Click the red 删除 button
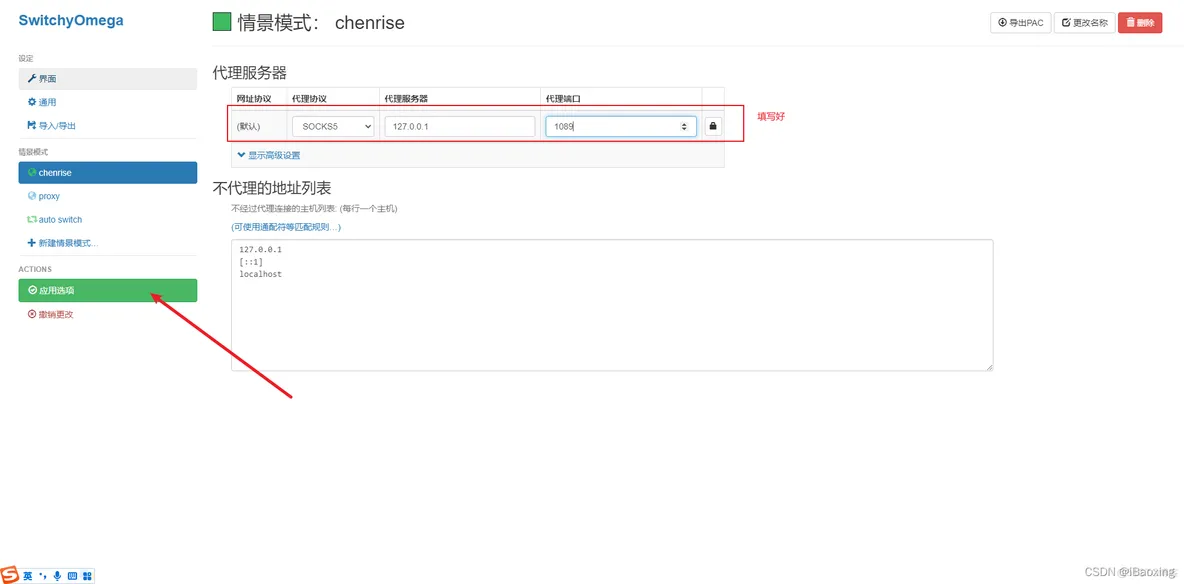The height and width of the screenshot is (584, 1184). point(1140,23)
